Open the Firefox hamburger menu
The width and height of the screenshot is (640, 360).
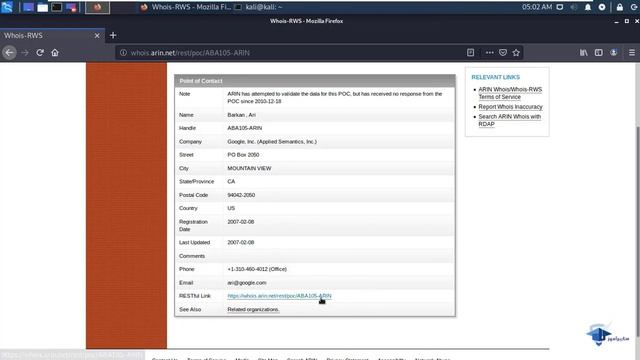632,53
